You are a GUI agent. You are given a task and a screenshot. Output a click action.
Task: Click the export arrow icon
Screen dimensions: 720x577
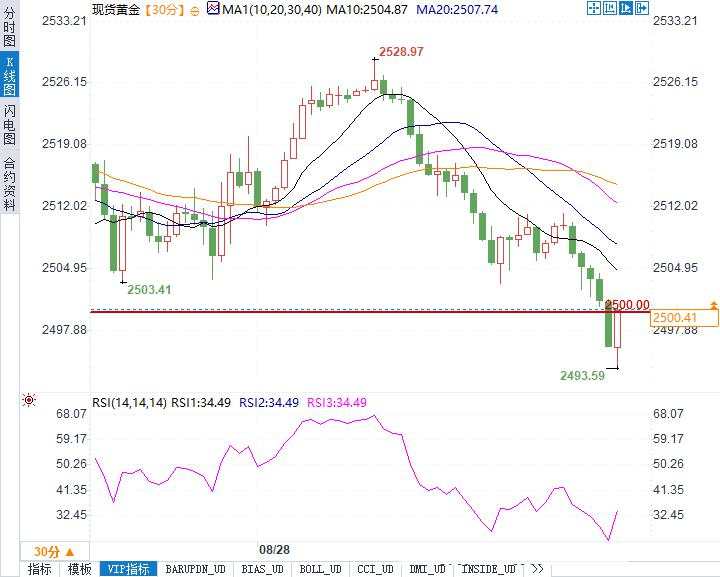click(x=641, y=8)
